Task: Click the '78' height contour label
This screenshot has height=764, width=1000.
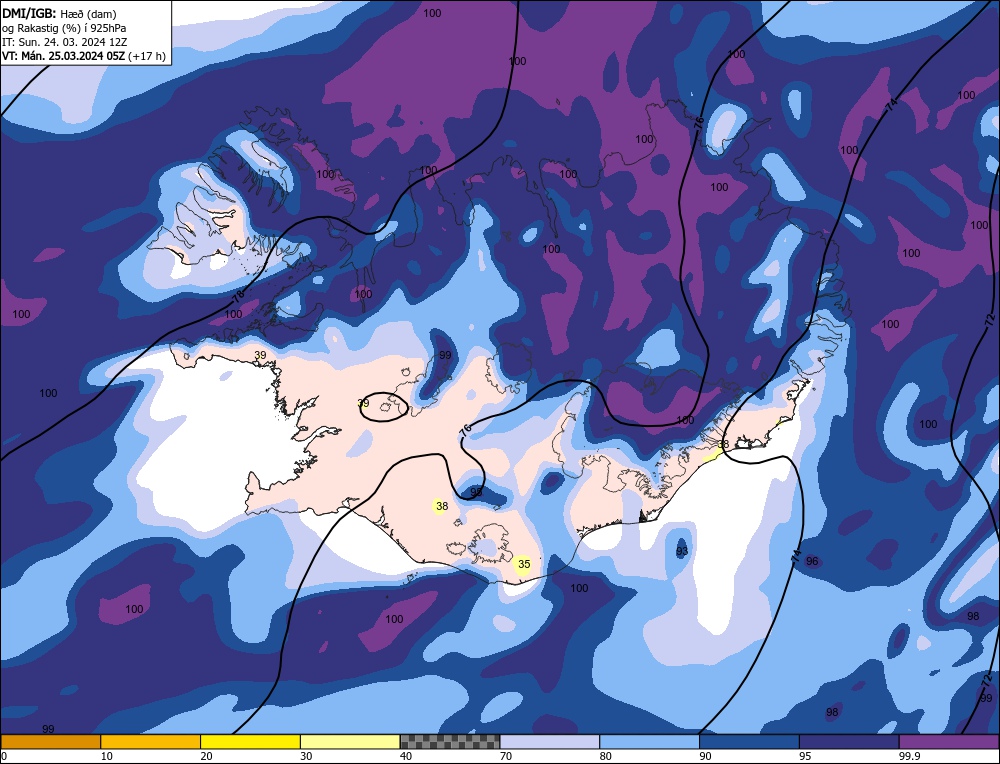Action: 238,297
